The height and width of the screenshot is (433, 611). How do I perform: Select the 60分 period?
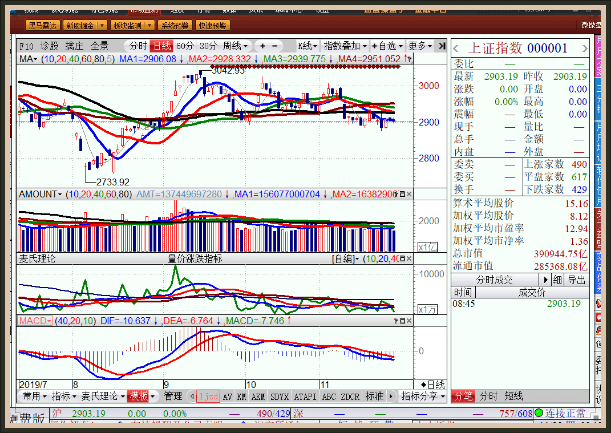pyautogui.click(x=185, y=46)
